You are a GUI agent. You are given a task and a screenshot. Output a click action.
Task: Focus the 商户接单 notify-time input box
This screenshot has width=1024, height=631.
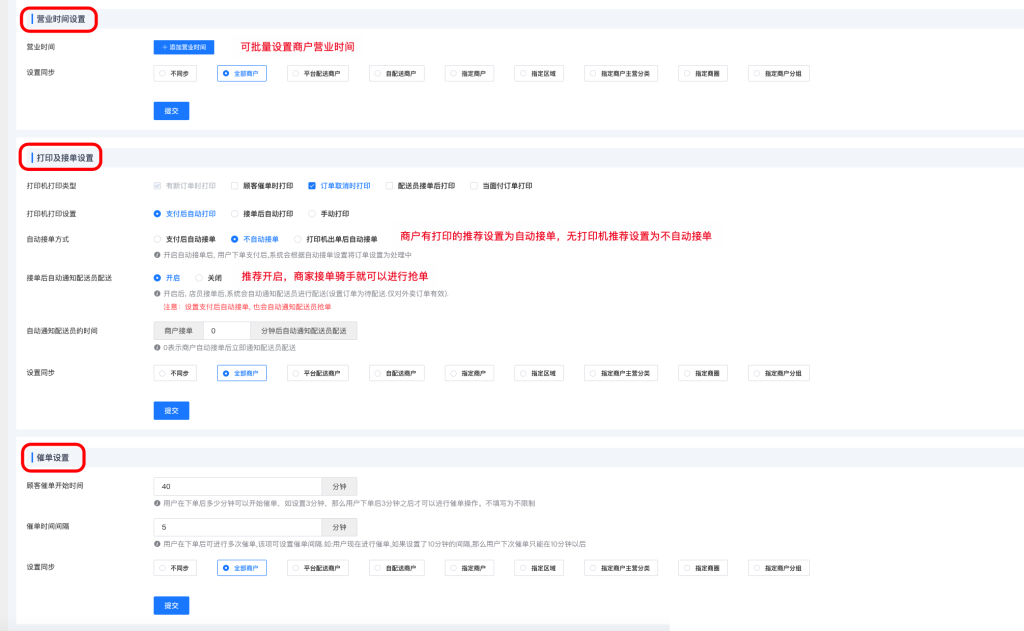(x=227, y=330)
